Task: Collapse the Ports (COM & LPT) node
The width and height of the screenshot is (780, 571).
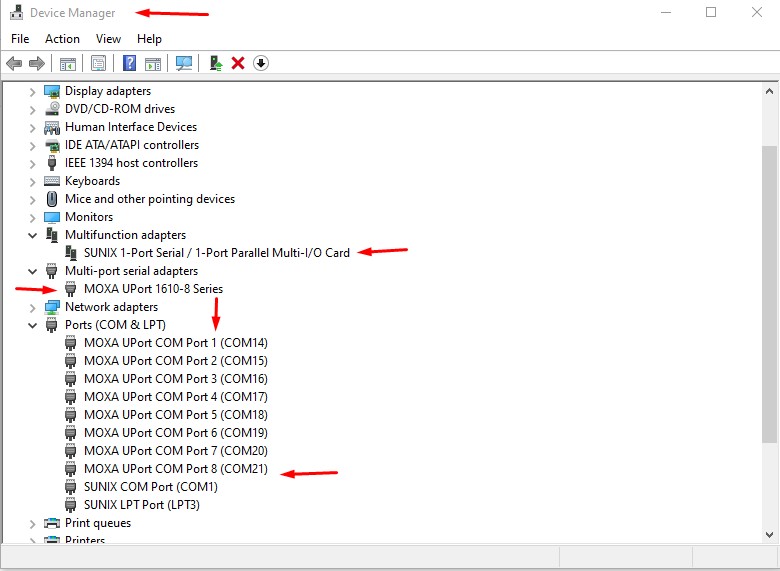Action: (32, 325)
